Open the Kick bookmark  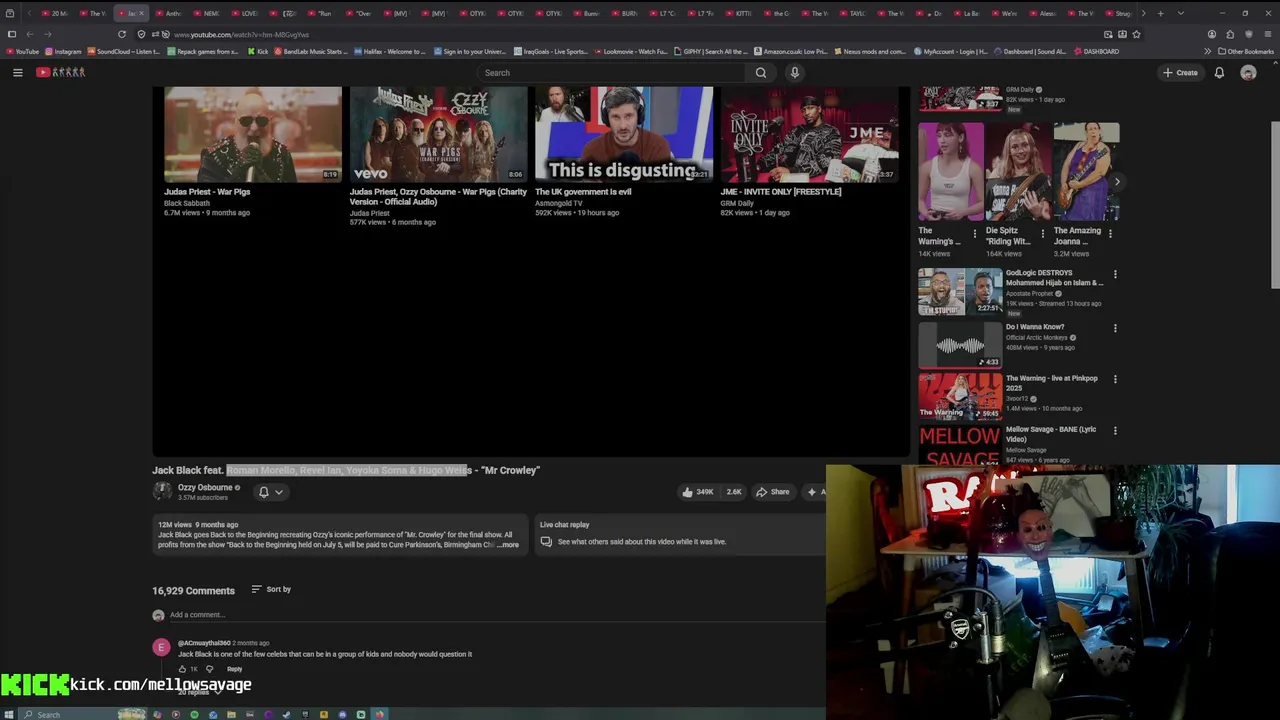[x=257, y=51]
